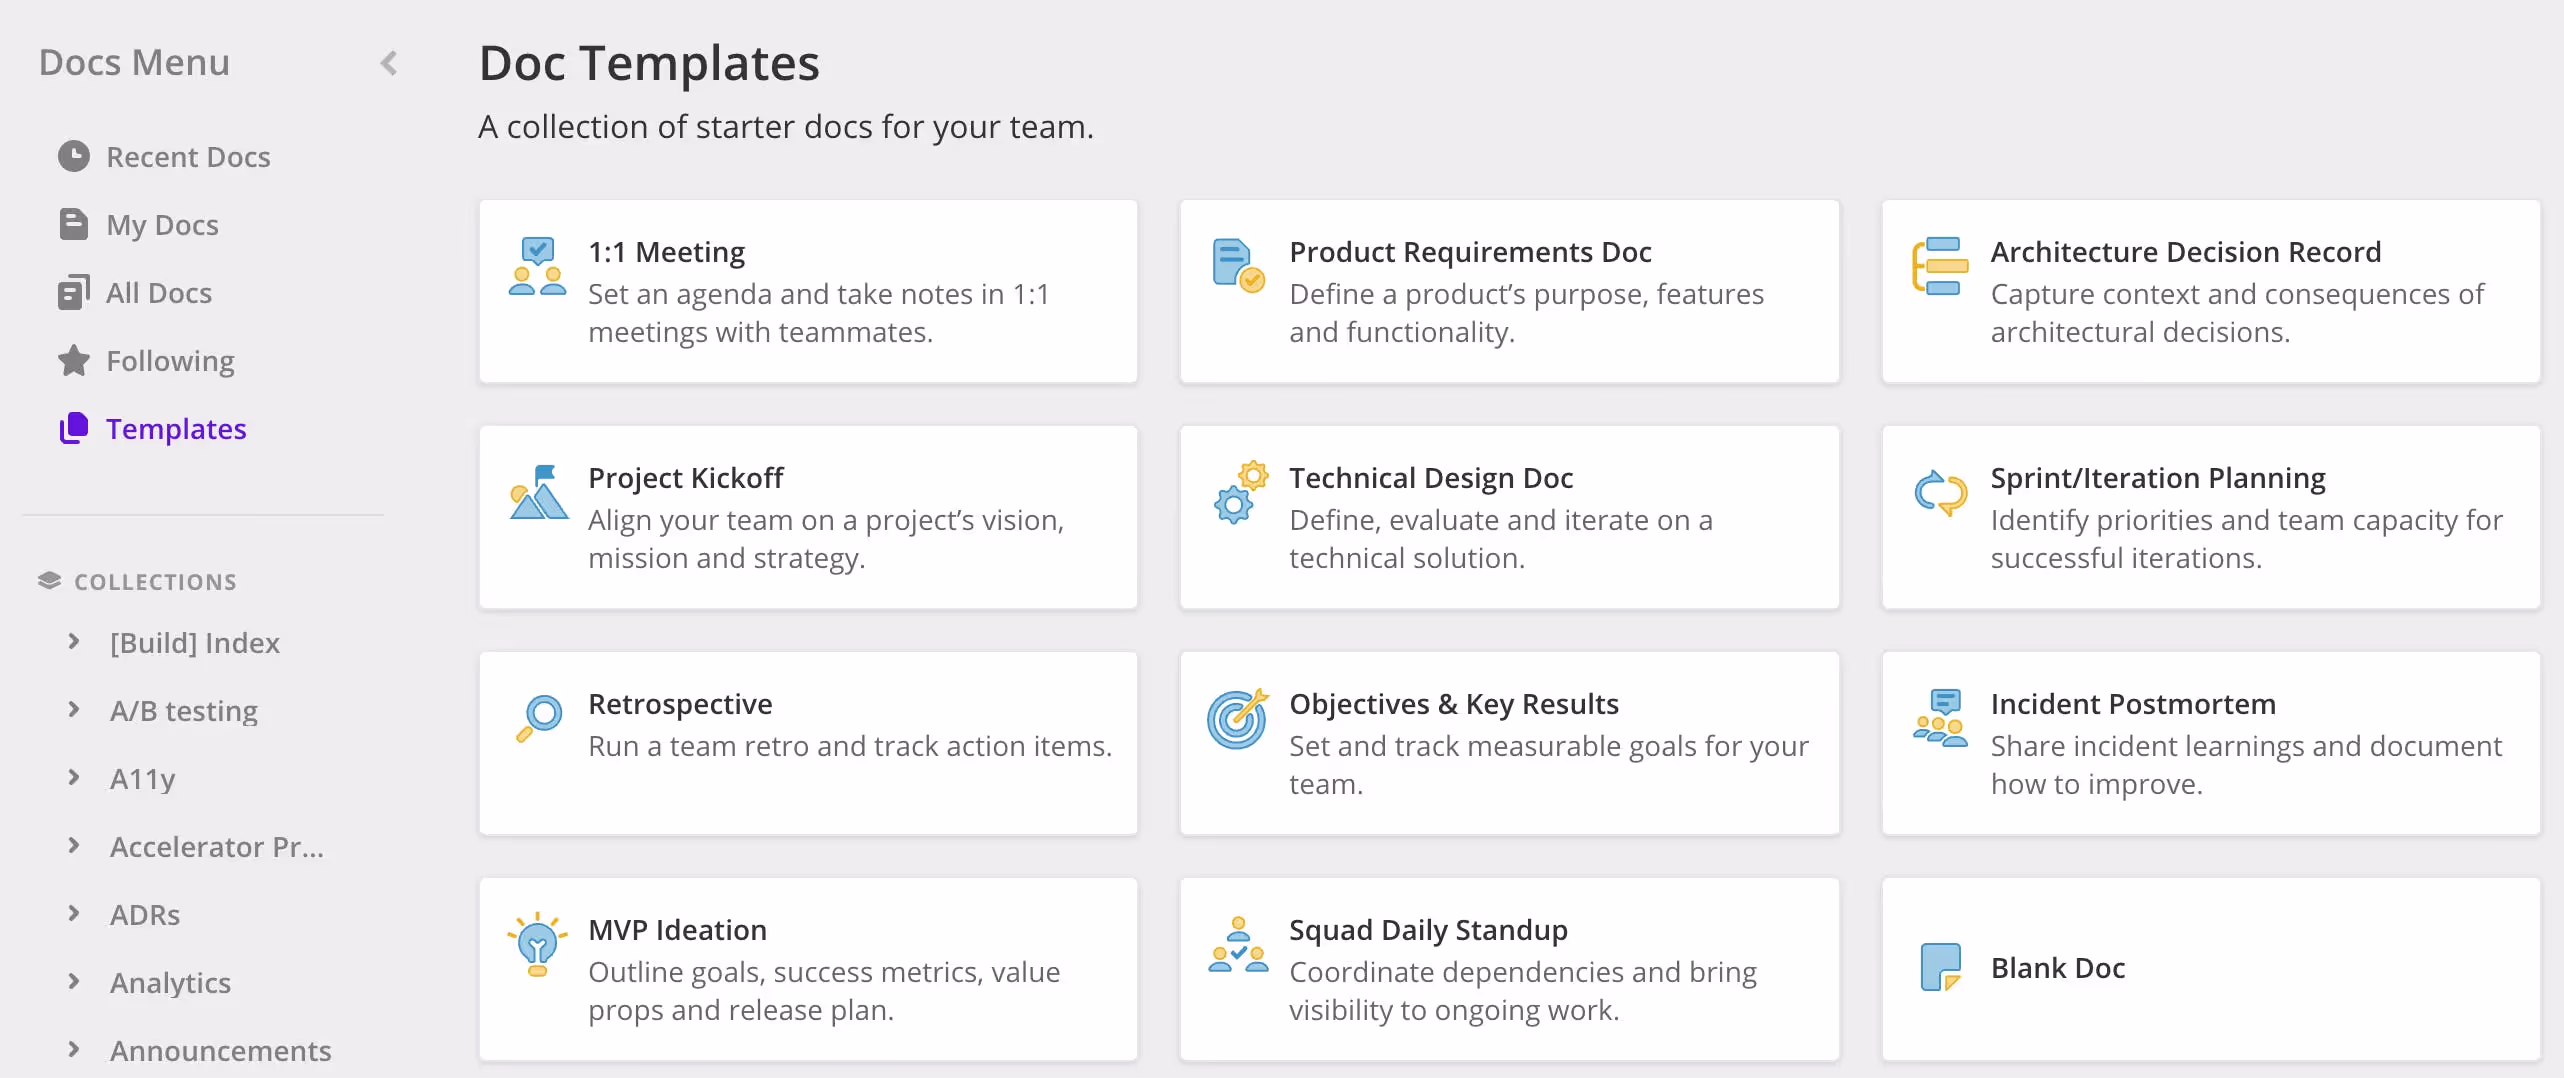Expand the A/B testing collection chevron

pos(74,710)
